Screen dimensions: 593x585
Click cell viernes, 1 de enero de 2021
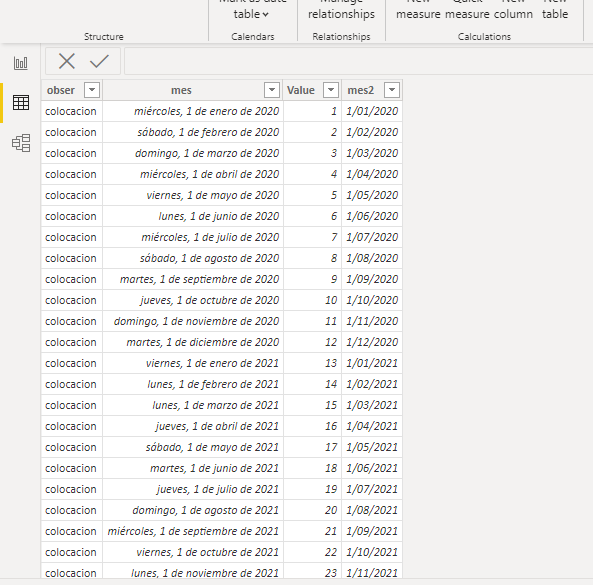(x=193, y=363)
